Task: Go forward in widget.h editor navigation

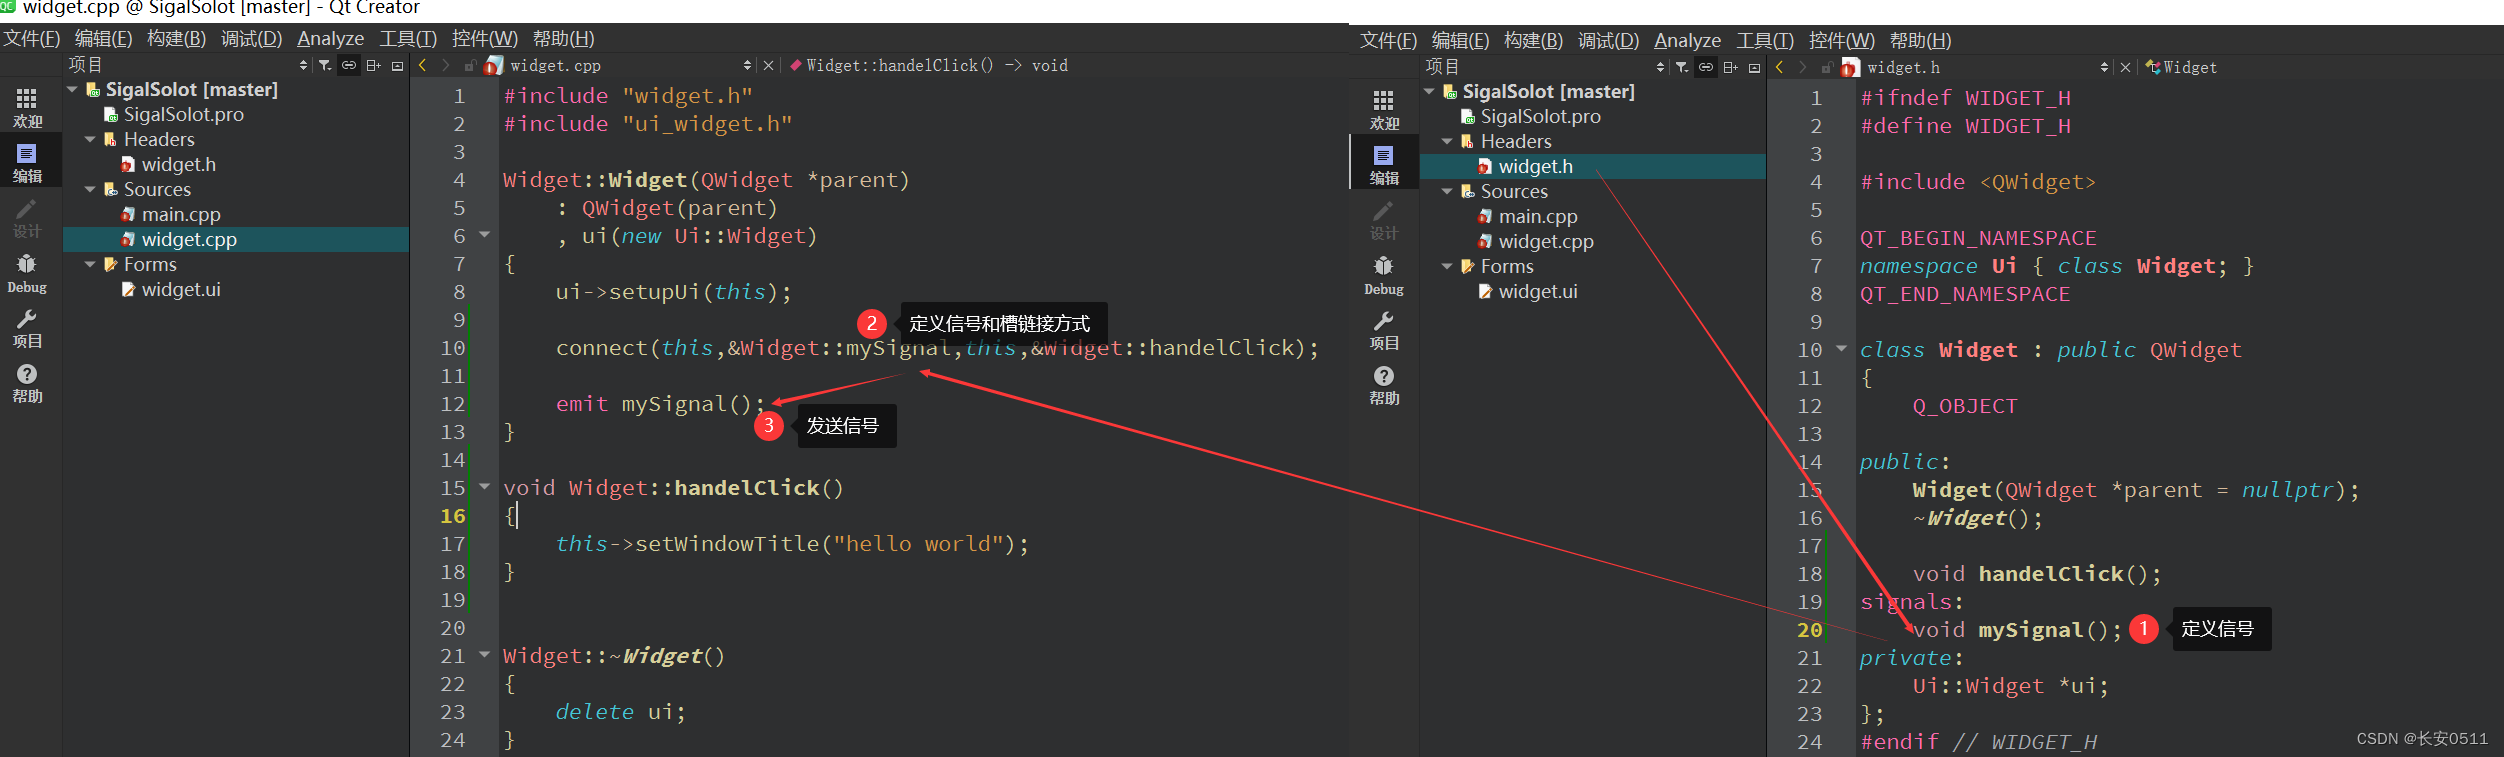Action: (1803, 67)
